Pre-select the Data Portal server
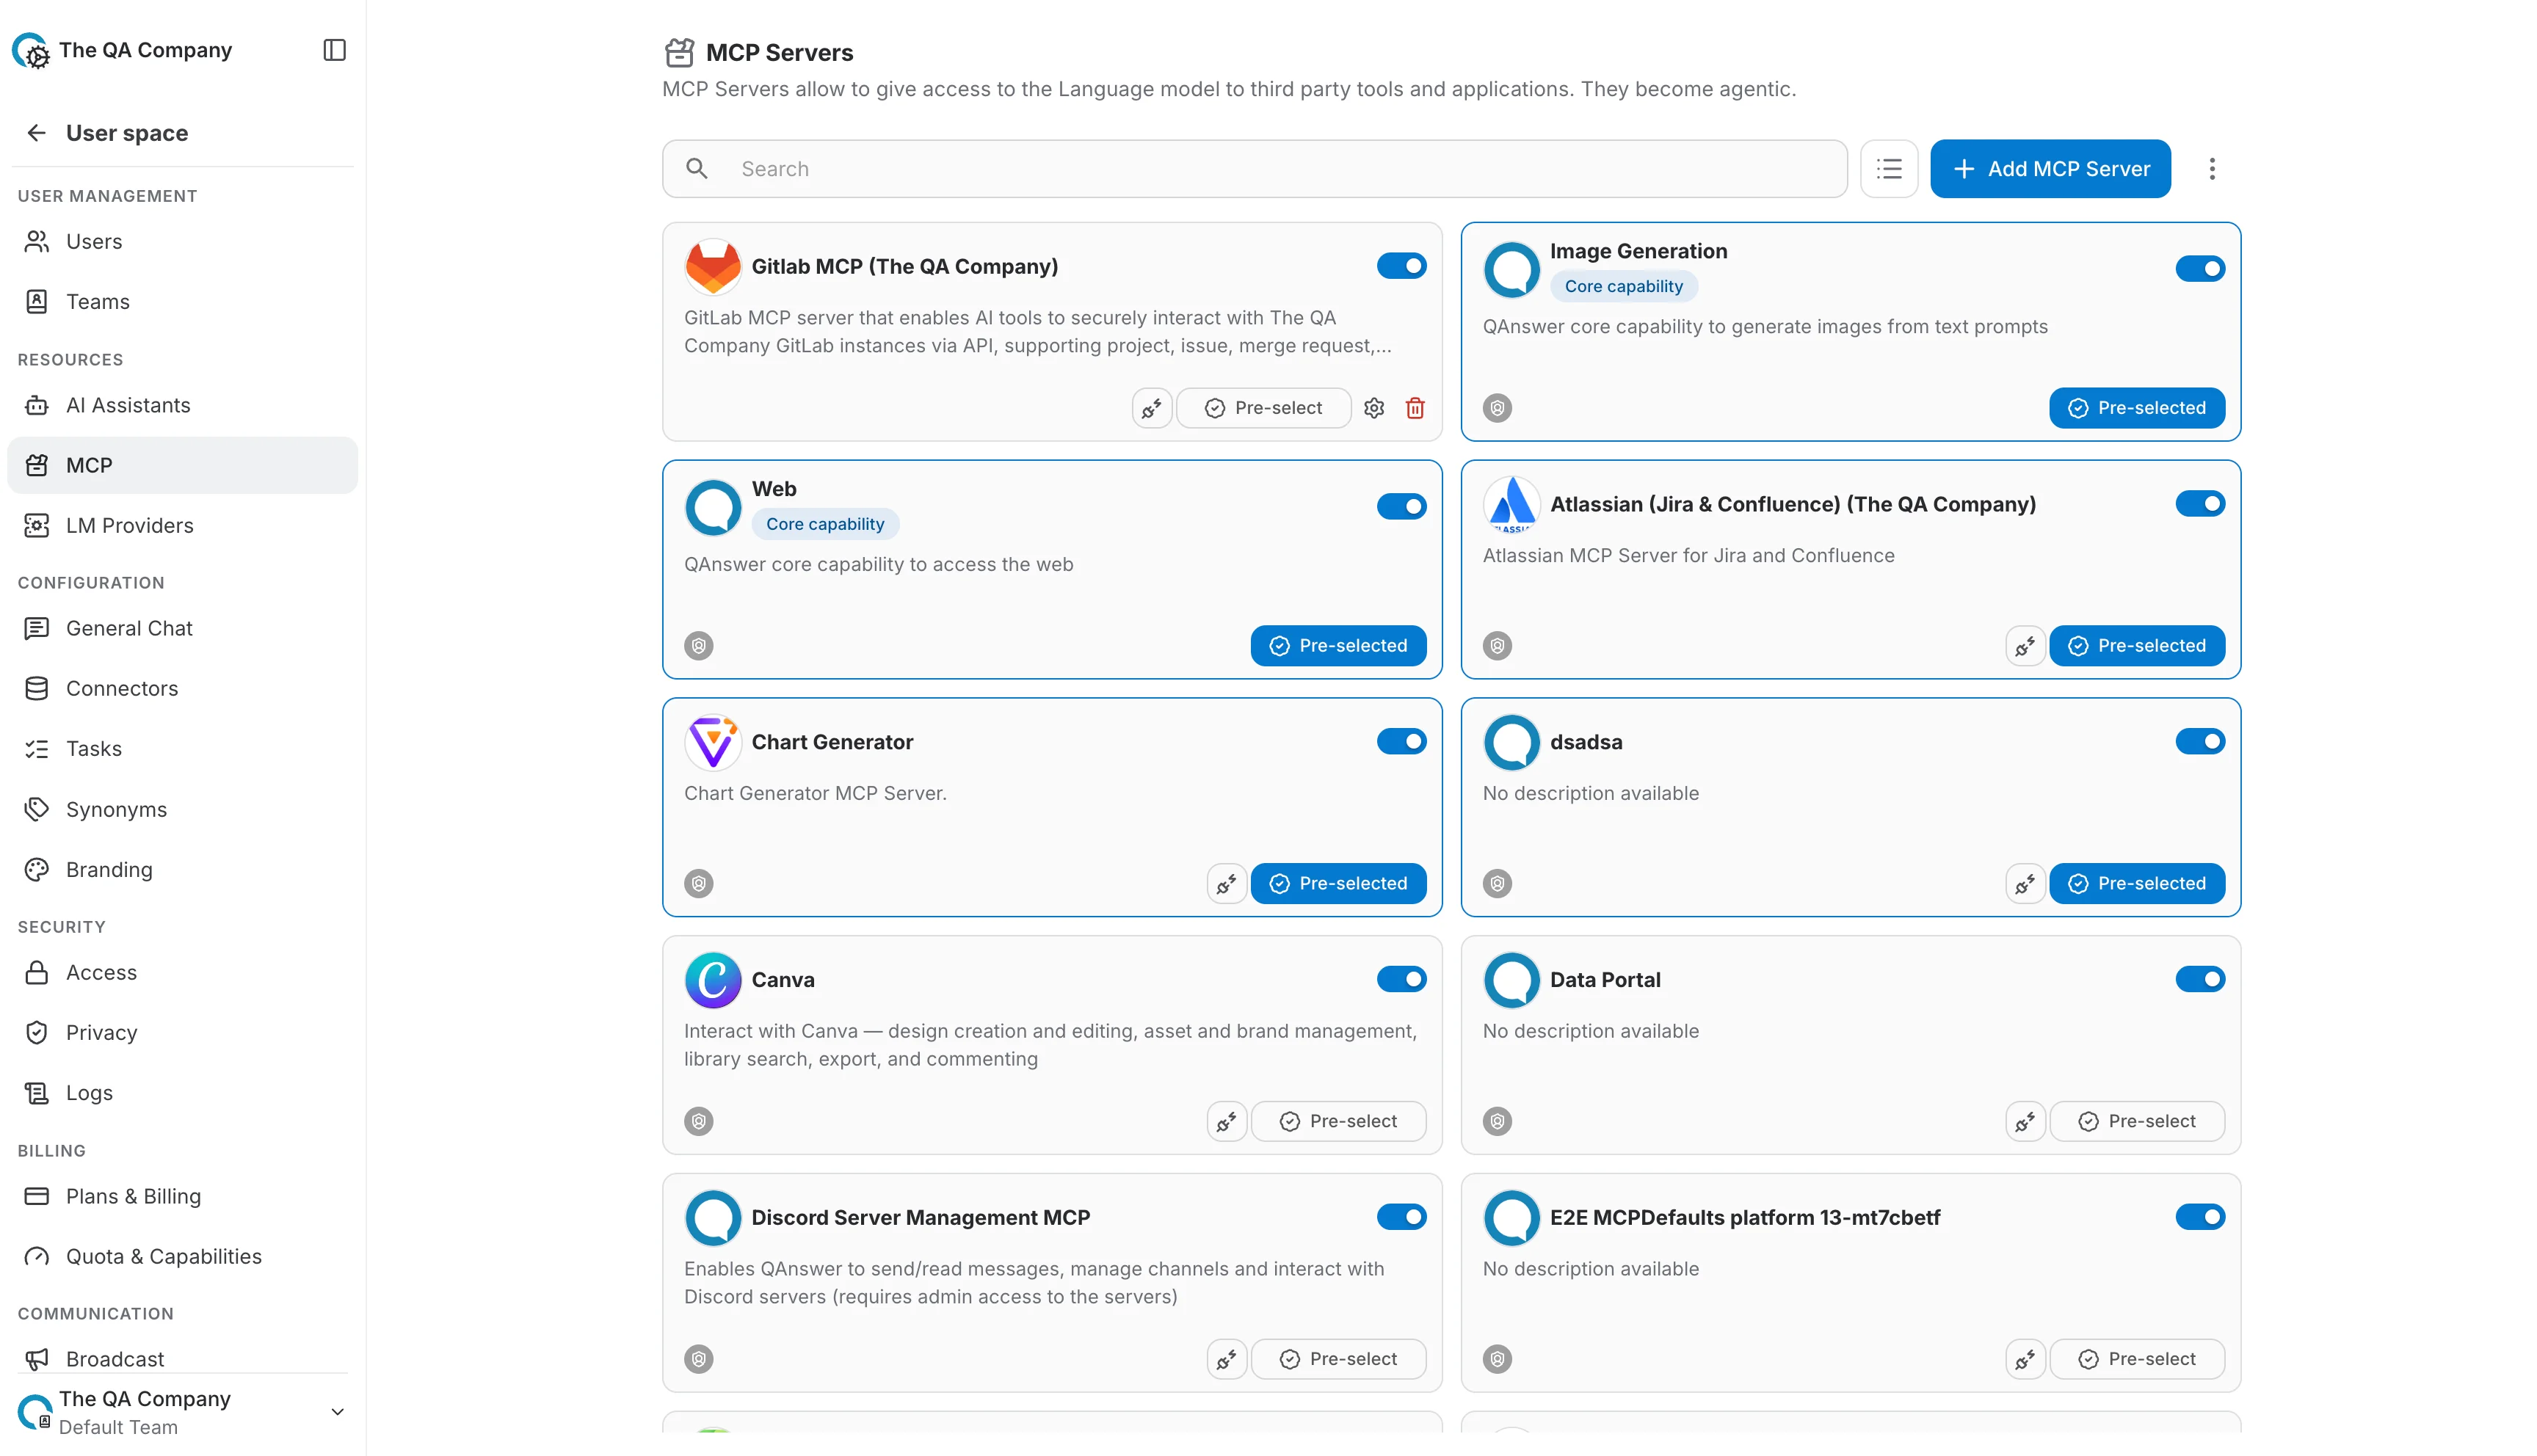 point(2136,1122)
